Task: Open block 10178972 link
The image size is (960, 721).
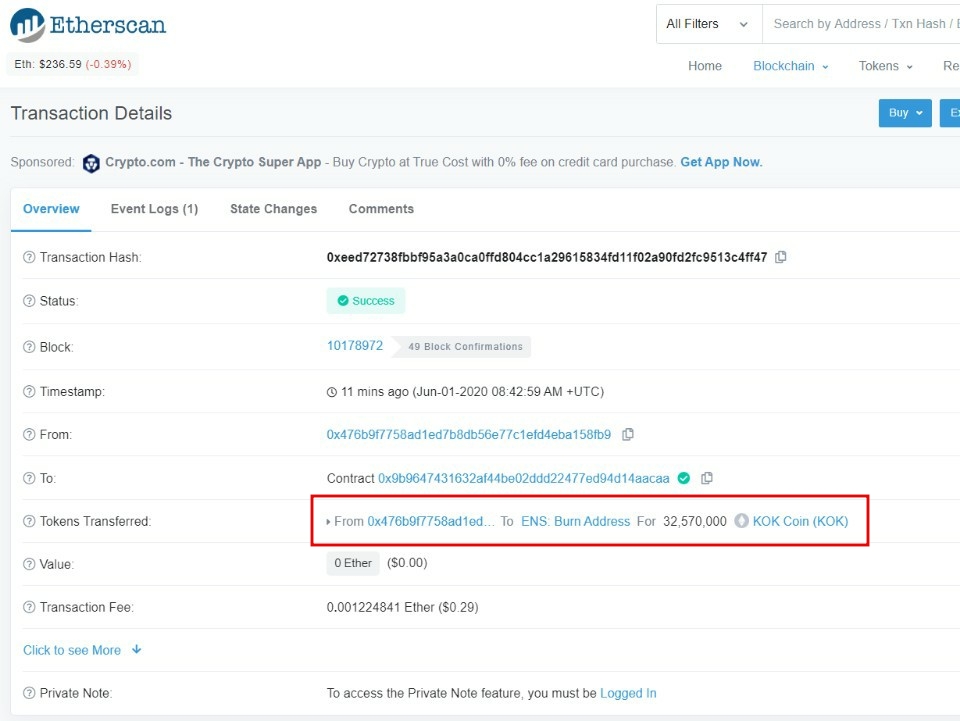Action: pos(354,346)
